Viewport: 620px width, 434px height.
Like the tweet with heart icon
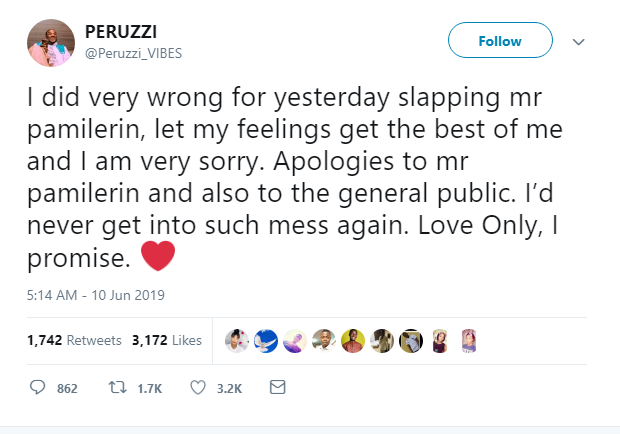[x=198, y=387]
